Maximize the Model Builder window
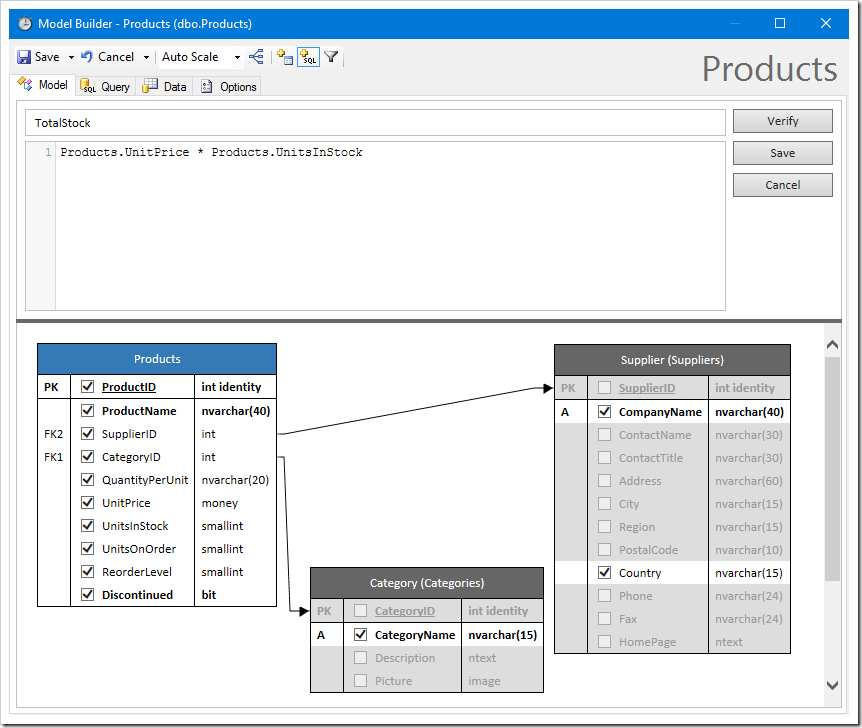 tap(780, 23)
